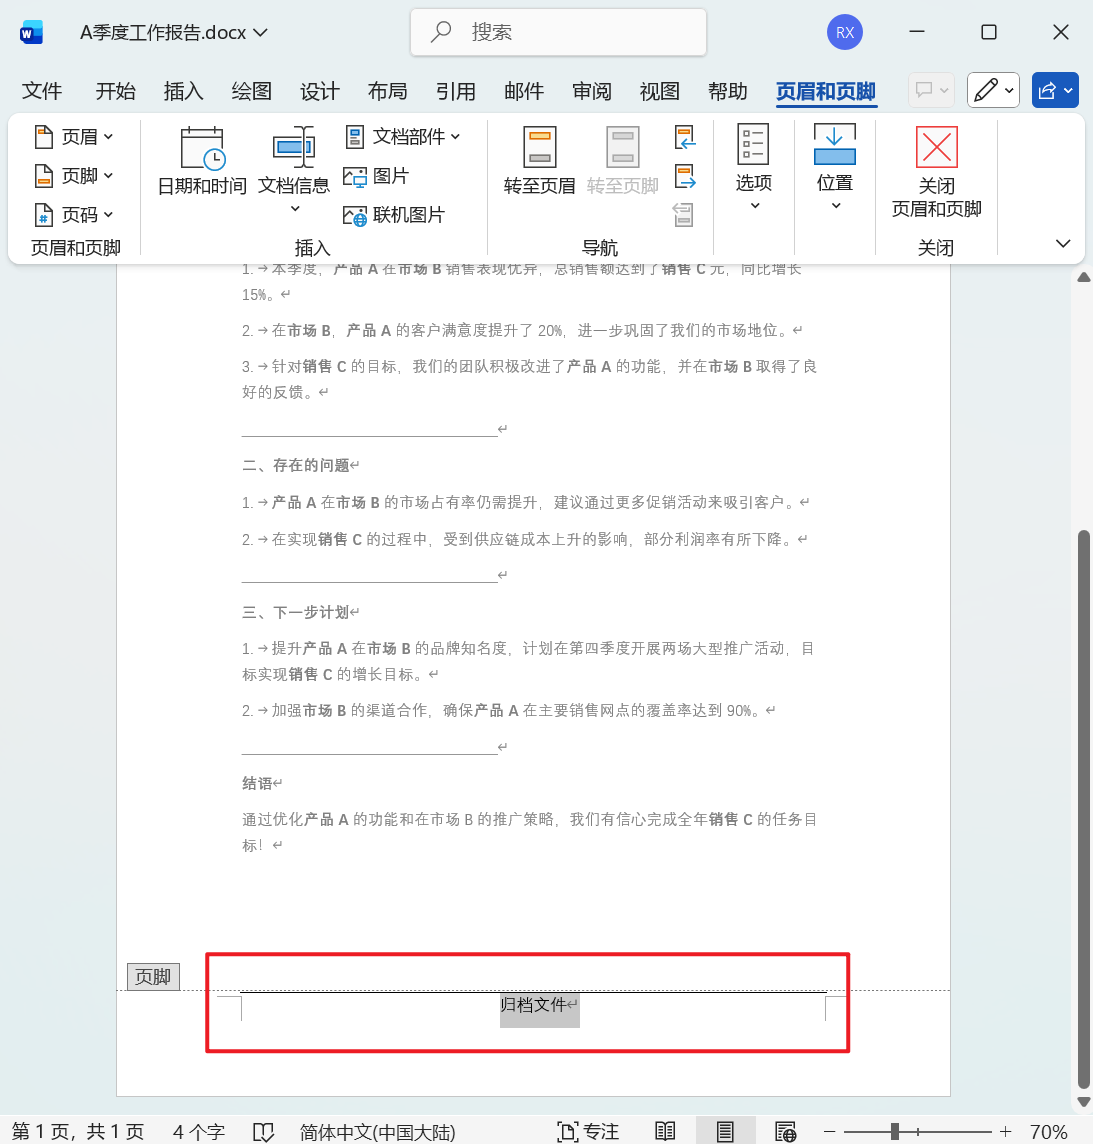Increase zoom with the zoom slider
The height and width of the screenshot is (1144, 1093).
[1005, 1131]
